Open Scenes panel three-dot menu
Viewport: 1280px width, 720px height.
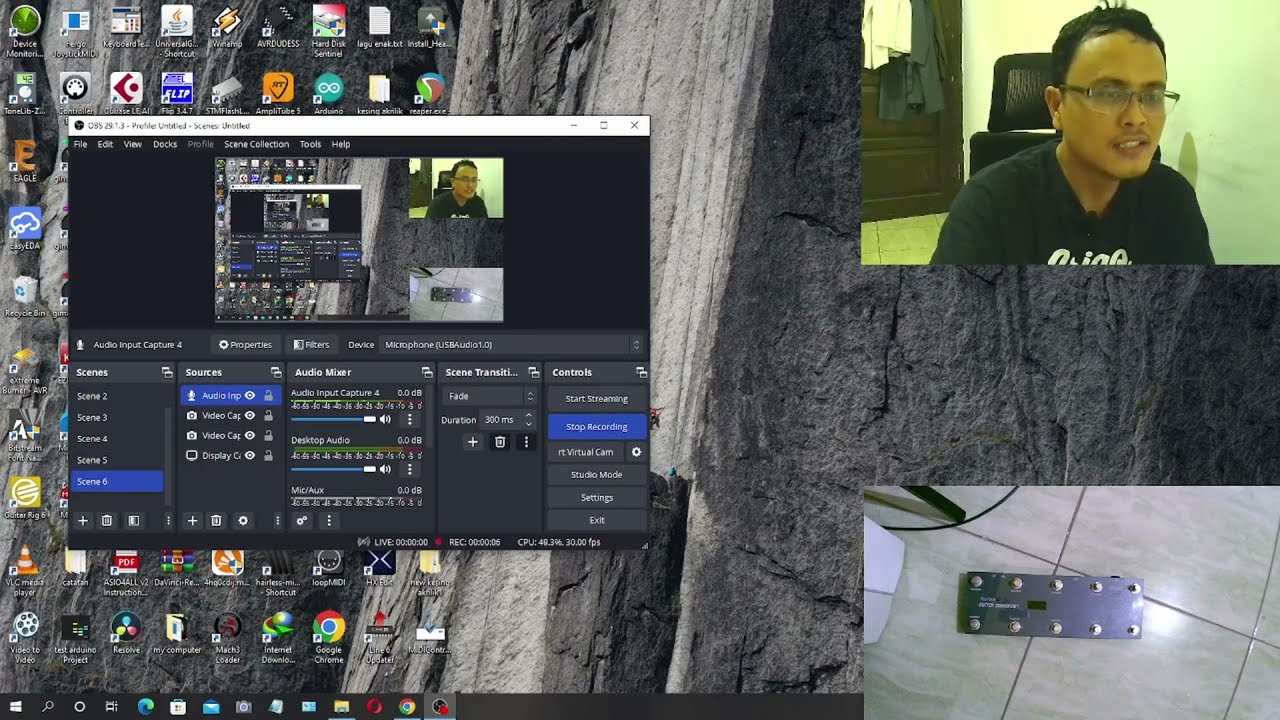(168, 520)
